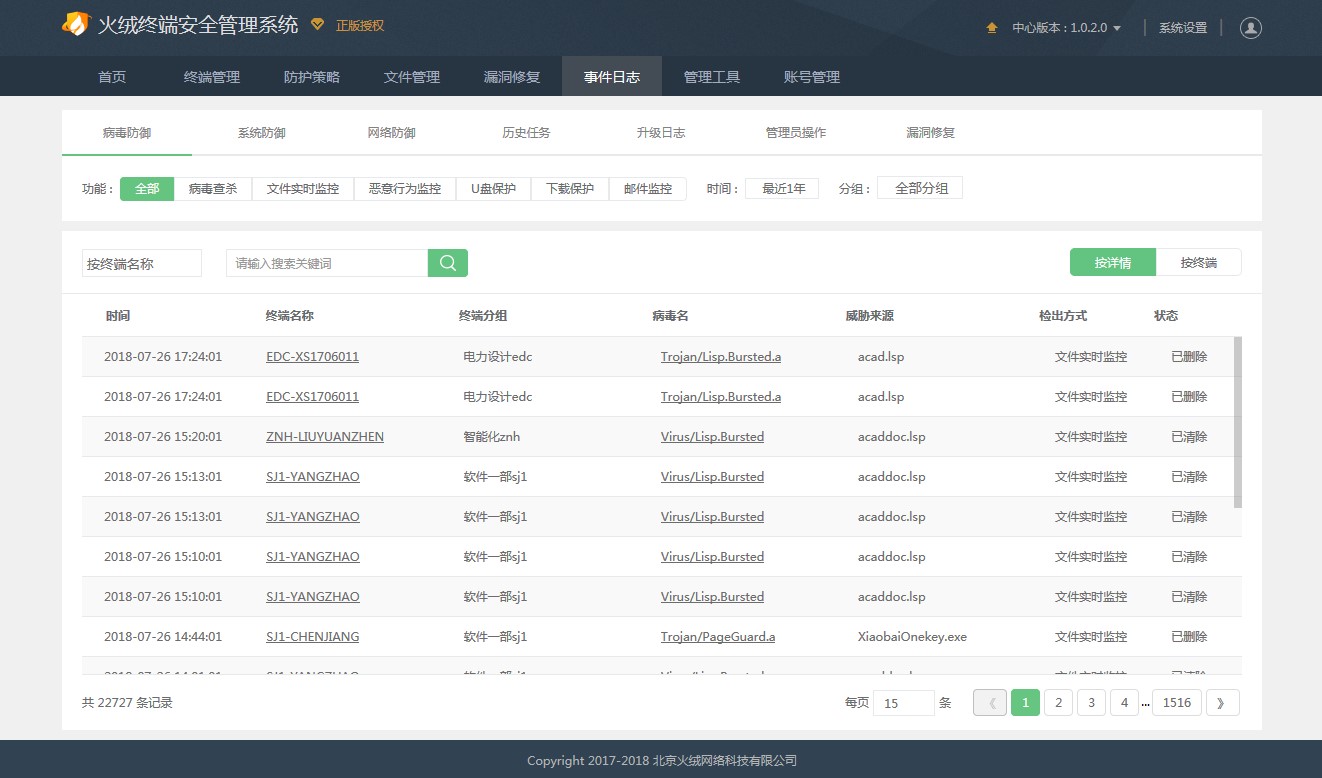Open terminal link EDC-XS1706011 in first row

click(312, 357)
